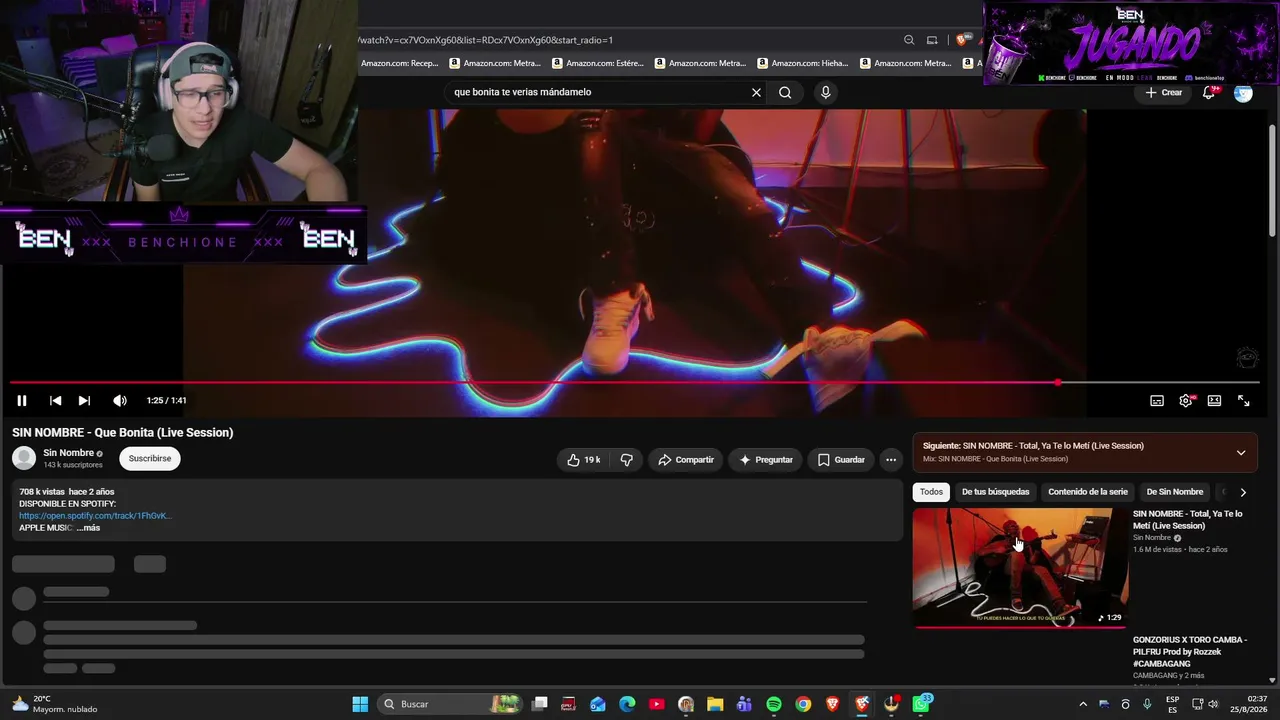Open 'Amazon.com: Hieha...' bookmark
The height and width of the screenshot is (720, 1280).
(x=804, y=63)
